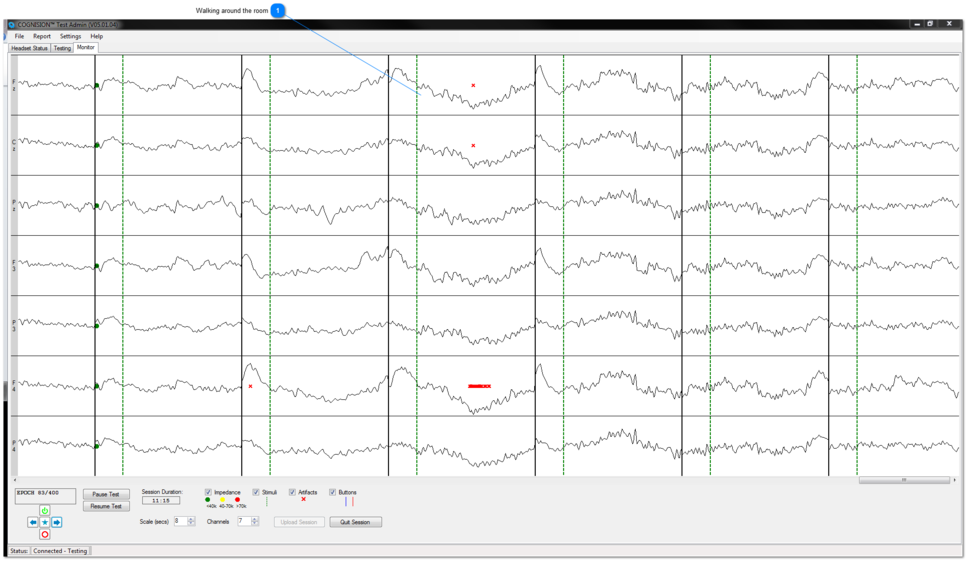Viewport: 967px width, 561px height.
Task: Open the Report menu
Action: [x=41, y=36]
